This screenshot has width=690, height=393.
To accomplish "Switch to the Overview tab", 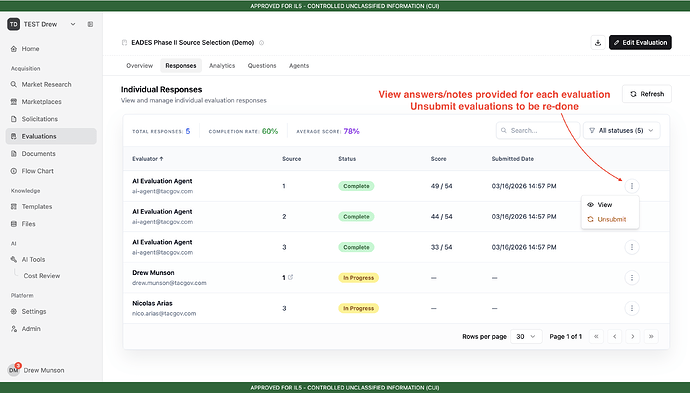I will [x=139, y=66].
